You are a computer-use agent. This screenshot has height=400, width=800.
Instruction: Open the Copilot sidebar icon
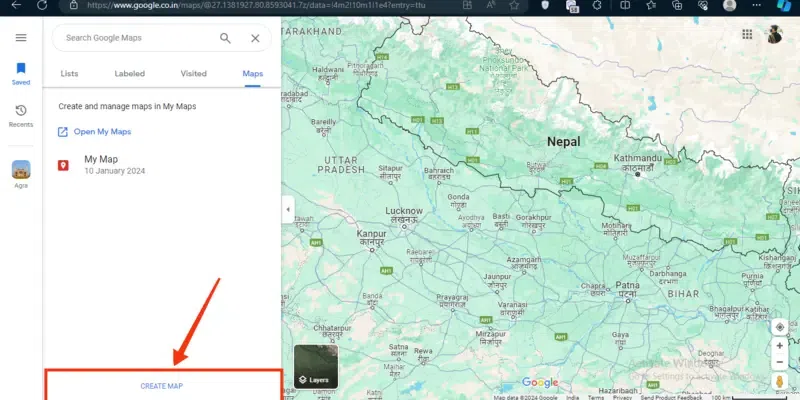coord(784,5)
